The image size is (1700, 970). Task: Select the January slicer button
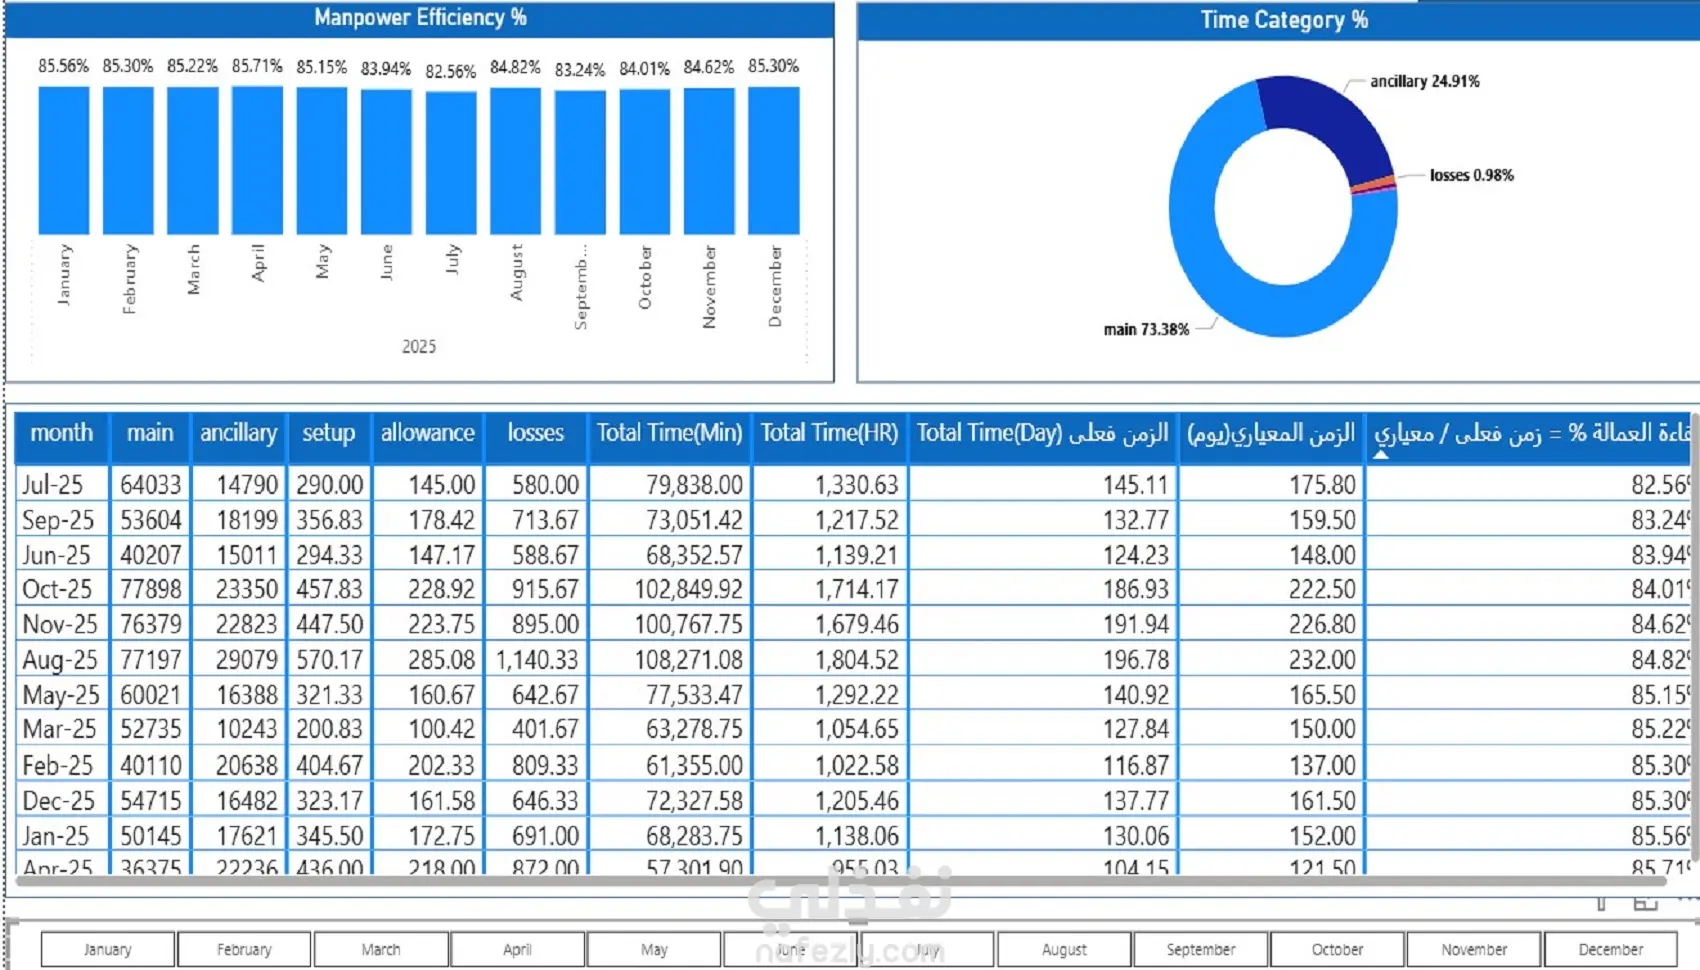point(107,949)
